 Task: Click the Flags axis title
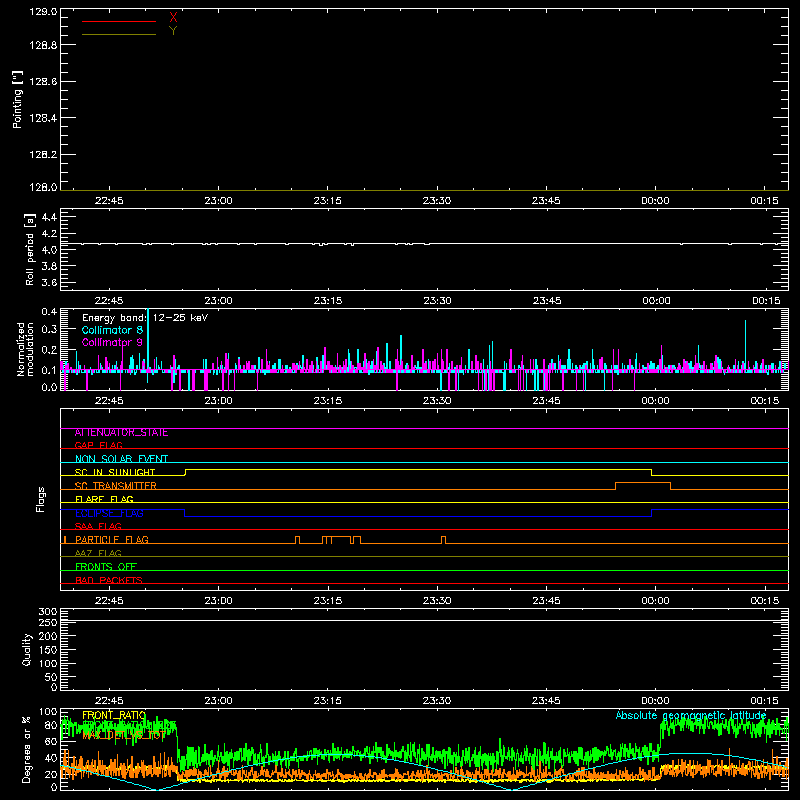click(x=41, y=499)
